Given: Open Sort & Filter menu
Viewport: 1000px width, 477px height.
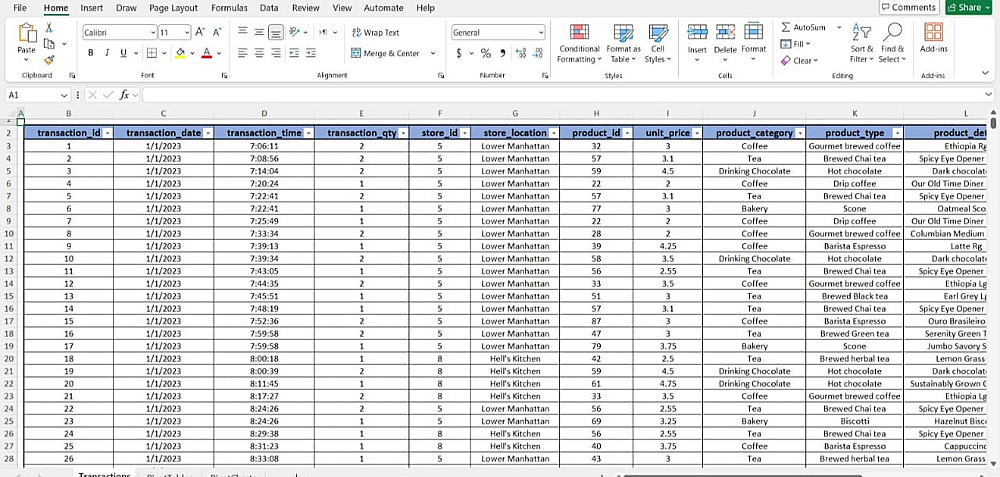Looking at the screenshot, I should pyautogui.click(x=862, y=43).
